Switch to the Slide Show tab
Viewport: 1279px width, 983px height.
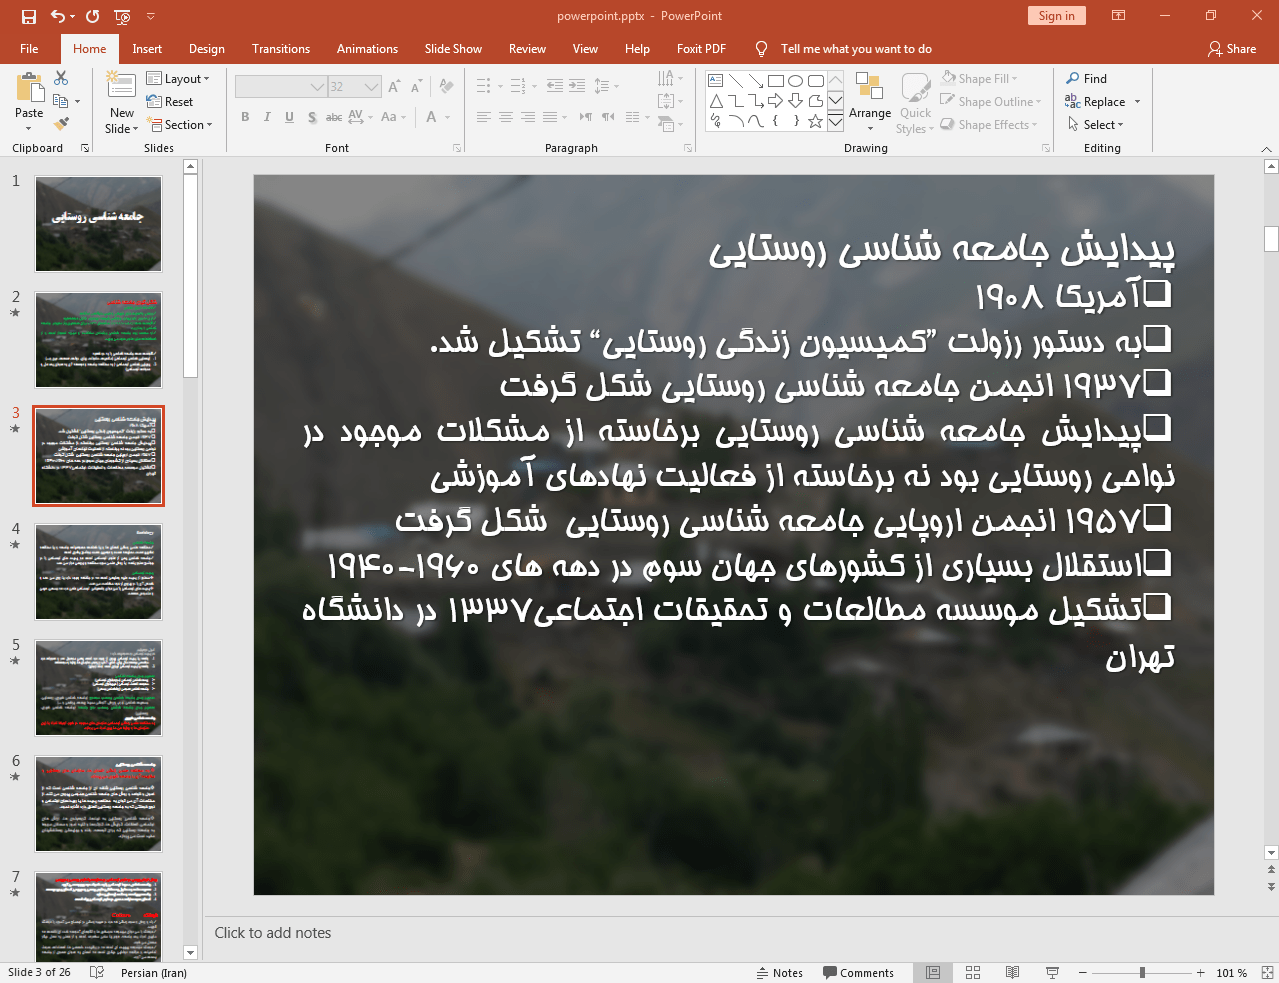453,48
